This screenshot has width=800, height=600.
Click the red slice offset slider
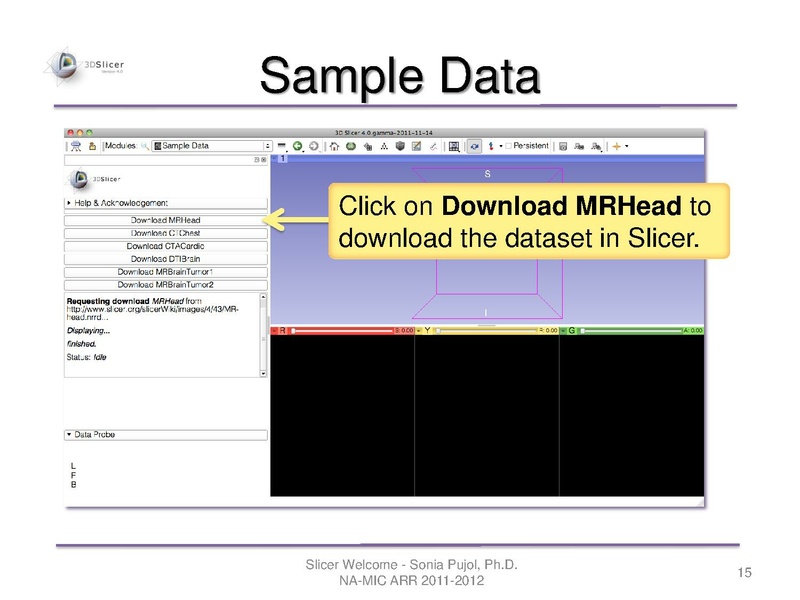pyautogui.click(x=342, y=331)
